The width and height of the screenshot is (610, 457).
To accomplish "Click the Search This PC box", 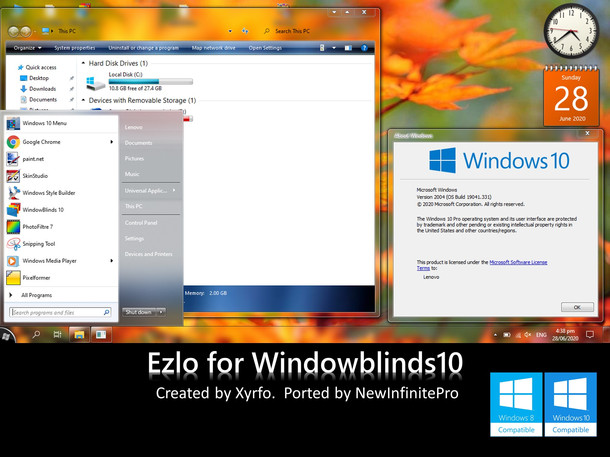I will tap(293, 31).
